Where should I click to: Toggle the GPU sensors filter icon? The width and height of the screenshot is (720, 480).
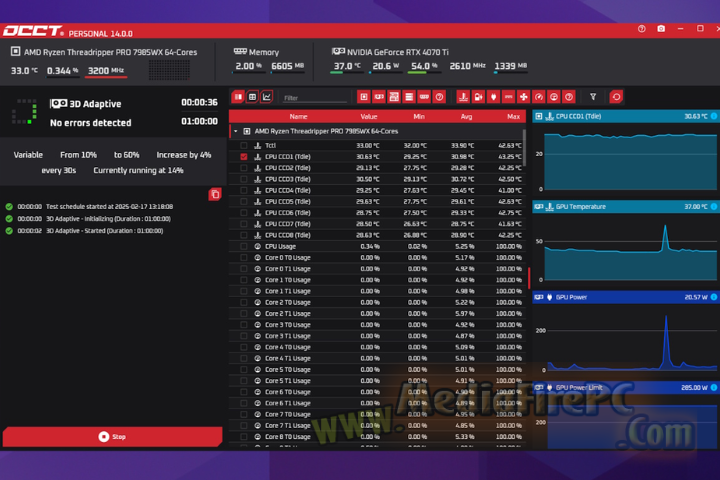(x=379, y=97)
